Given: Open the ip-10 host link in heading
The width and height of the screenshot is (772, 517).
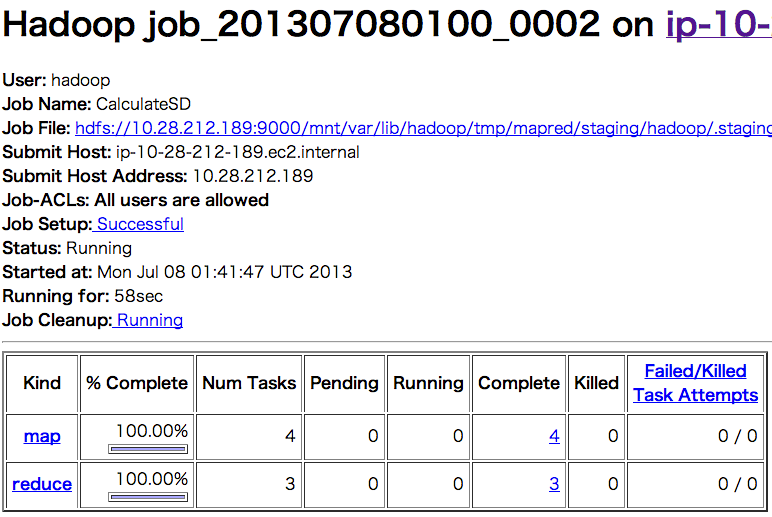Looking at the screenshot, I should (x=719, y=24).
